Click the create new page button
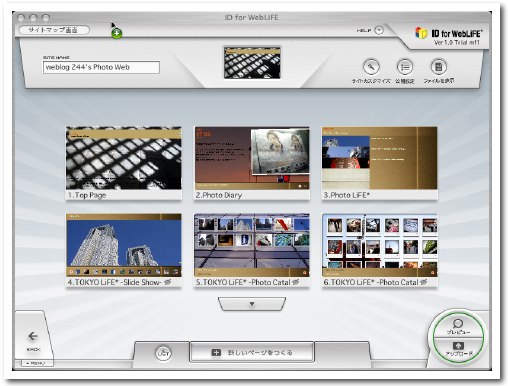This screenshot has height=386, width=508. (x=252, y=352)
